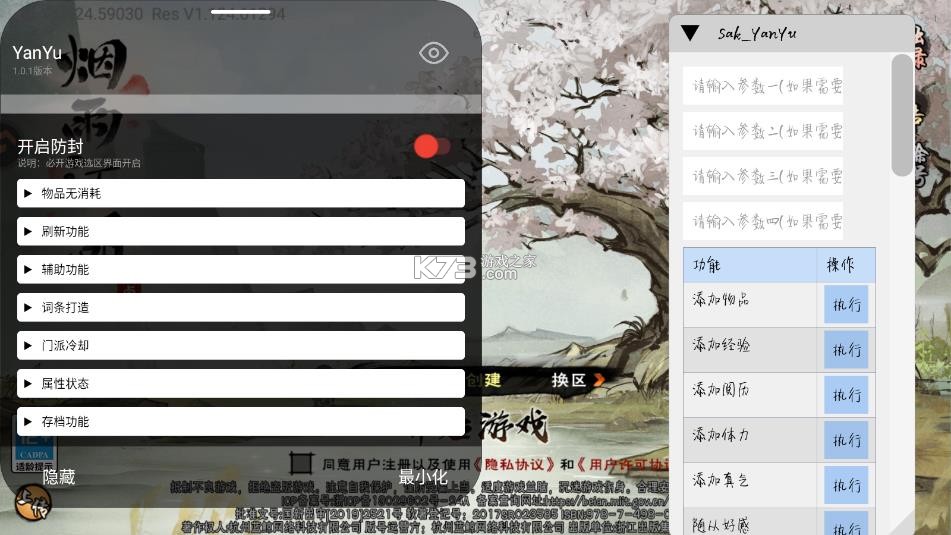Expand the 属性状态 section

pyautogui.click(x=241, y=383)
